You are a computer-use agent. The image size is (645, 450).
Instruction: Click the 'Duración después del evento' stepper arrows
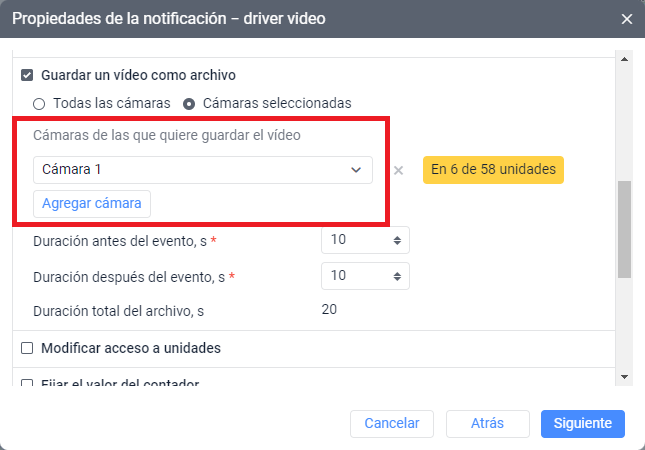click(x=398, y=275)
